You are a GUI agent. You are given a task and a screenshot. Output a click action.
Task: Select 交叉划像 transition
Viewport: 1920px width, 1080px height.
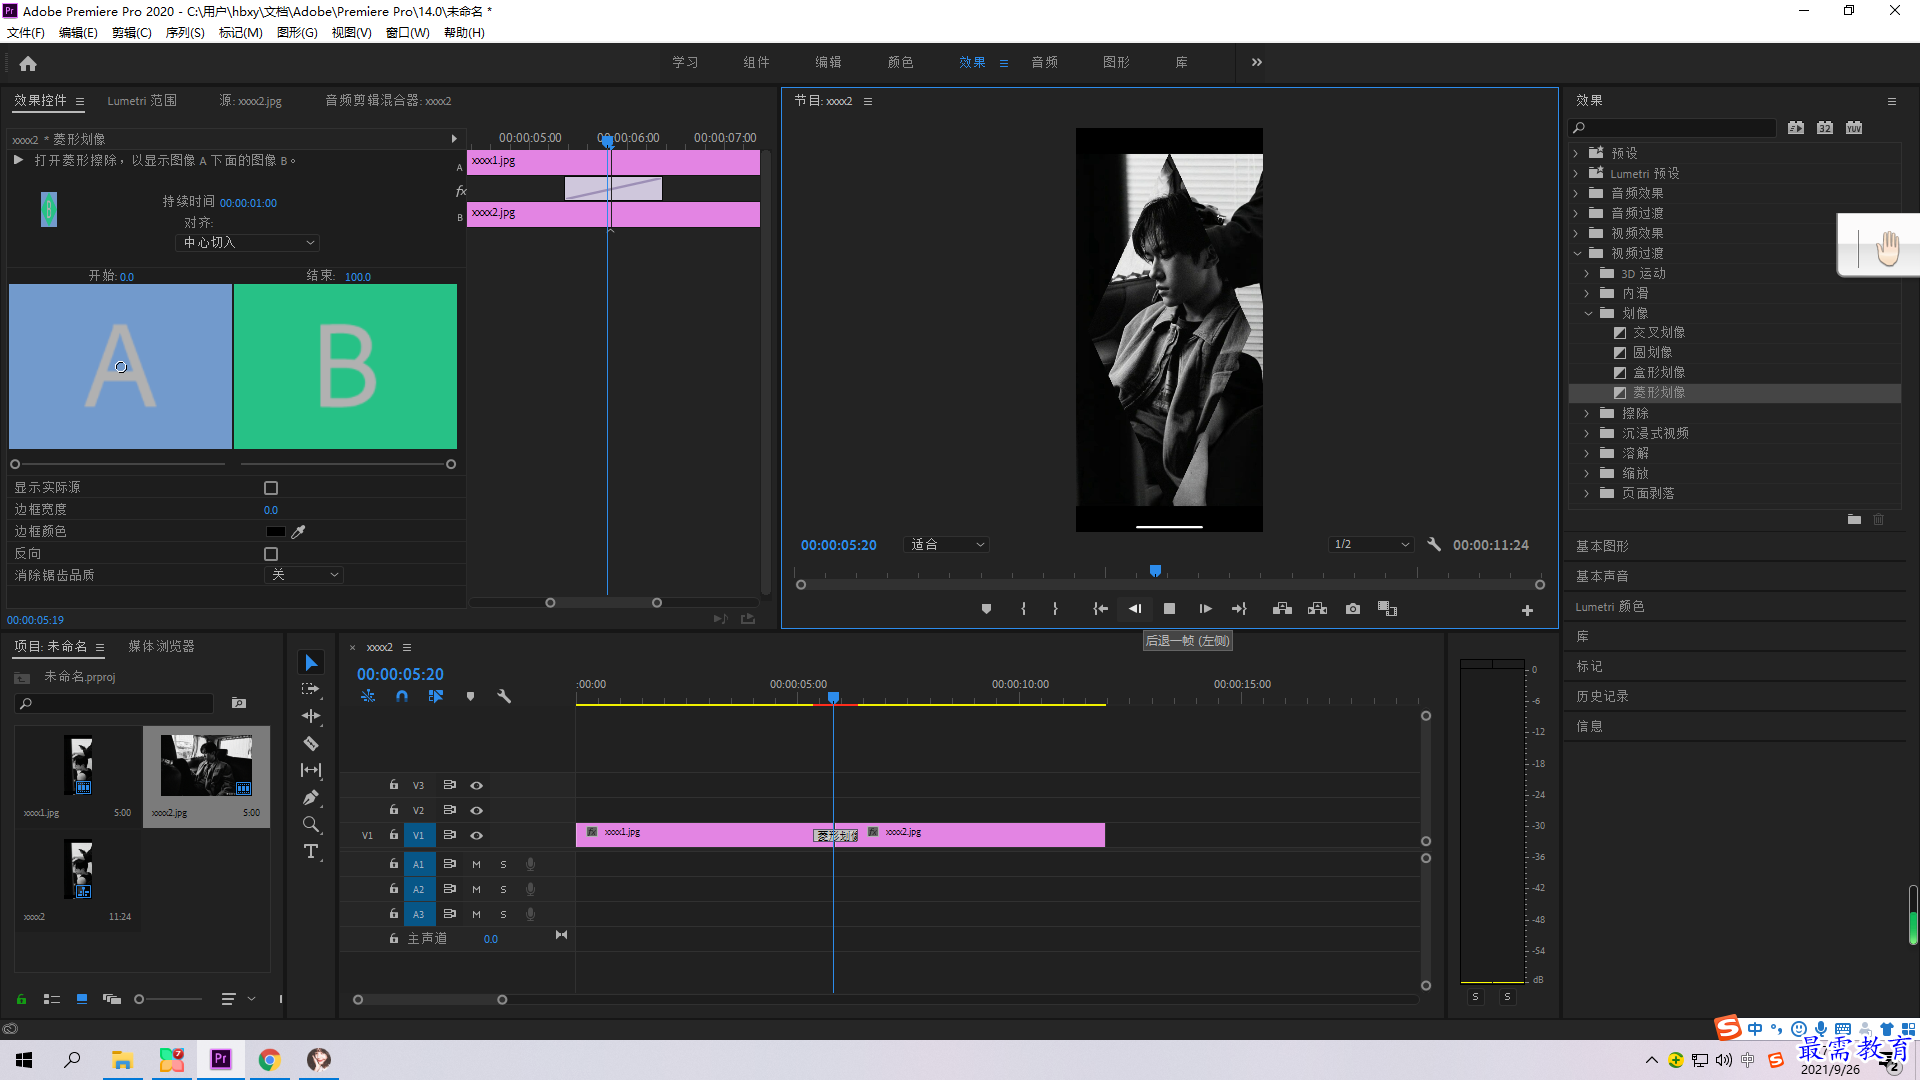pyautogui.click(x=1659, y=333)
